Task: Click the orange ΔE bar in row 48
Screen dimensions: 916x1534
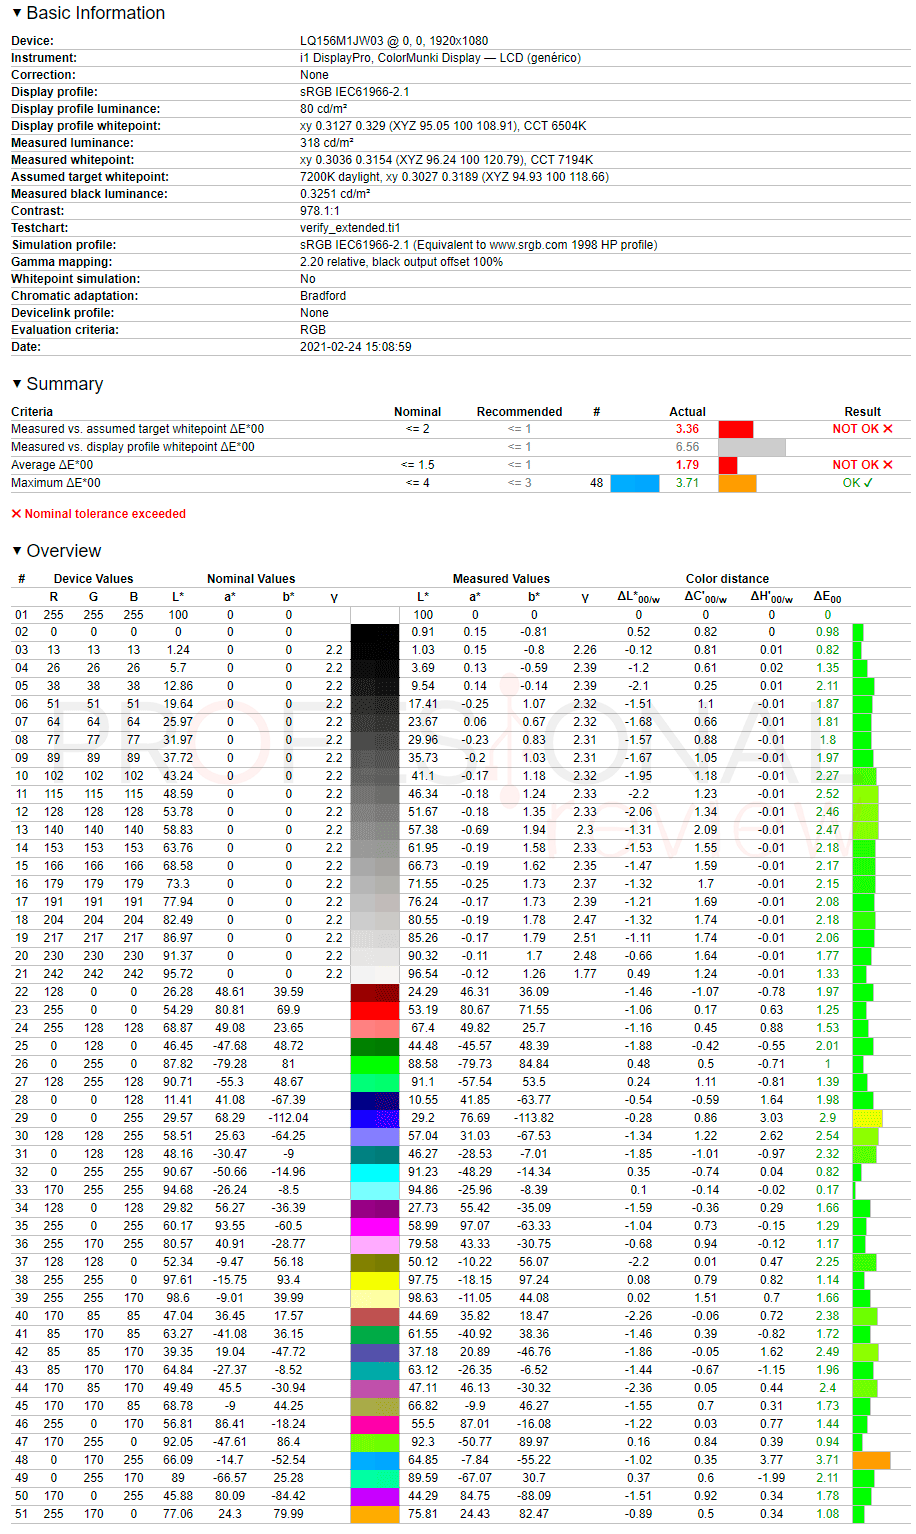Action: (871, 1460)
